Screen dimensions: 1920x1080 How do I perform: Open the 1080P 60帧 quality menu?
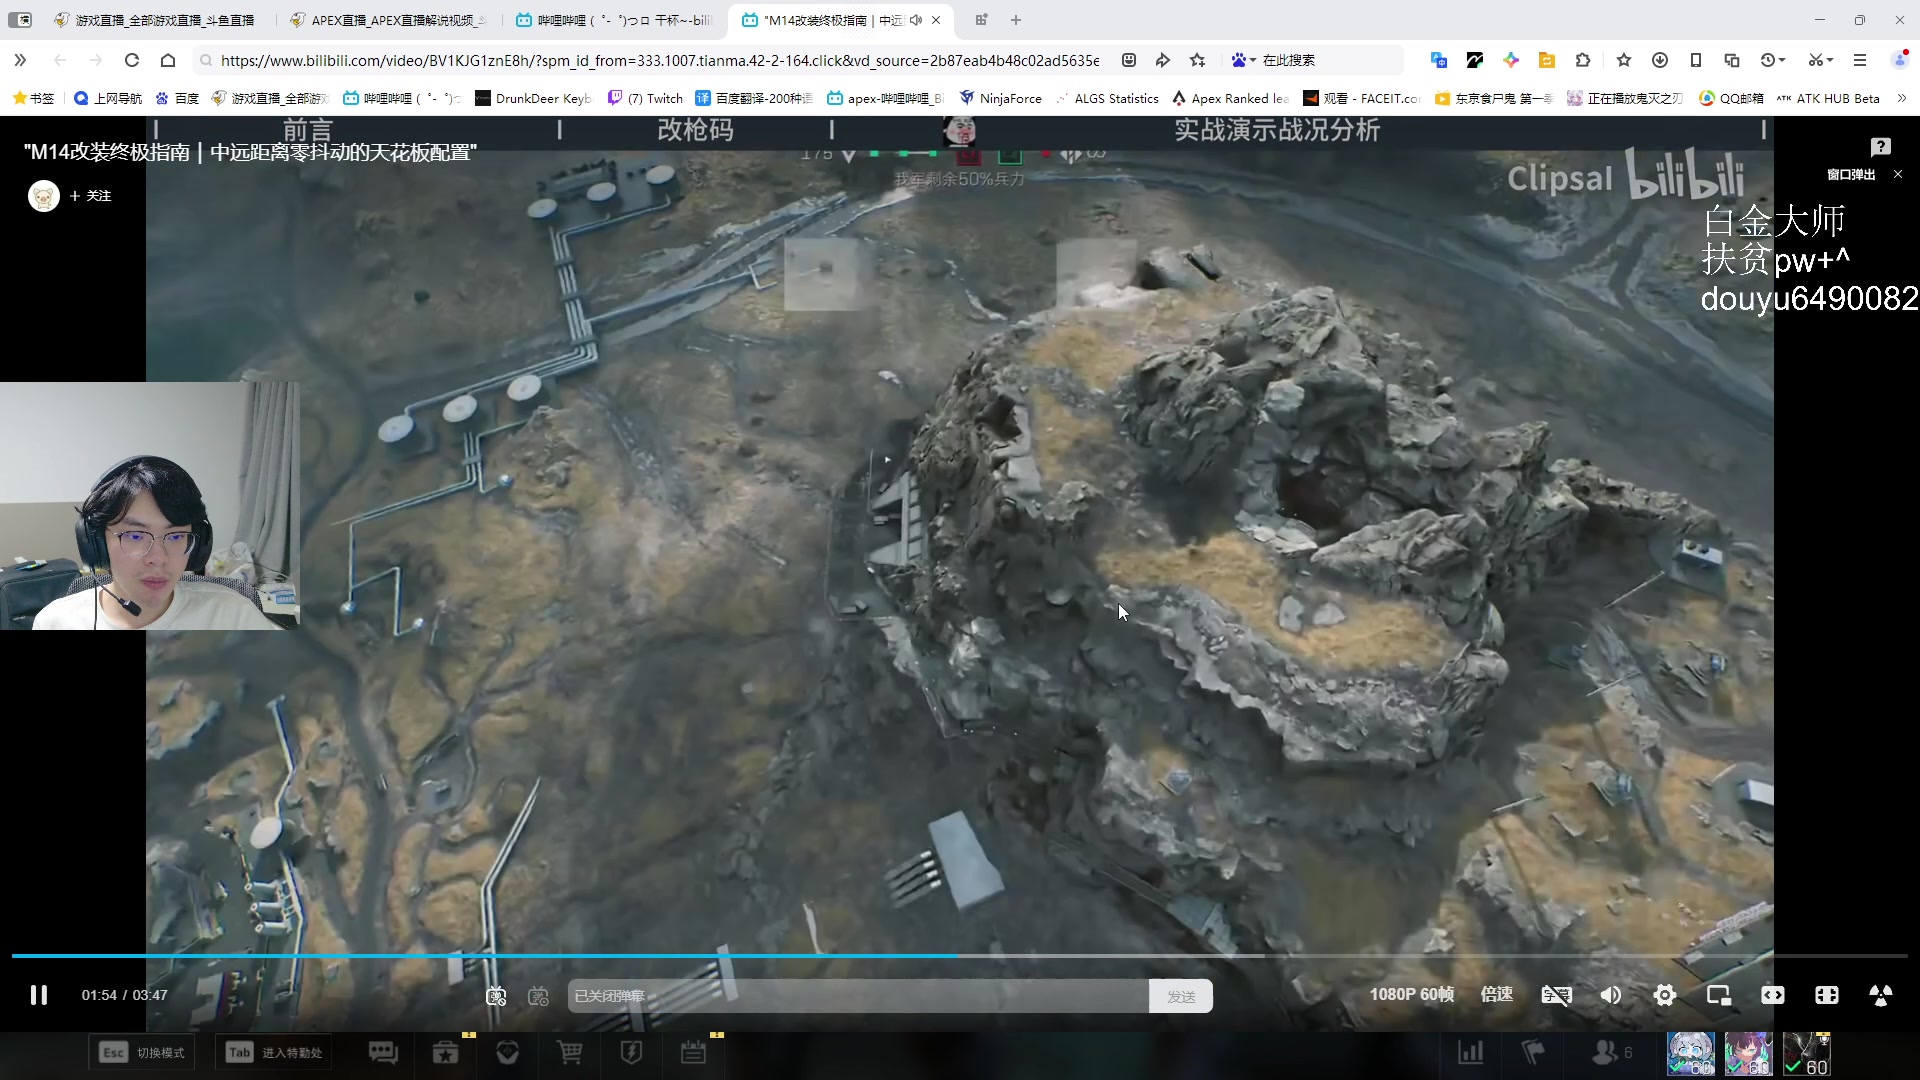tap(1411, 995)
